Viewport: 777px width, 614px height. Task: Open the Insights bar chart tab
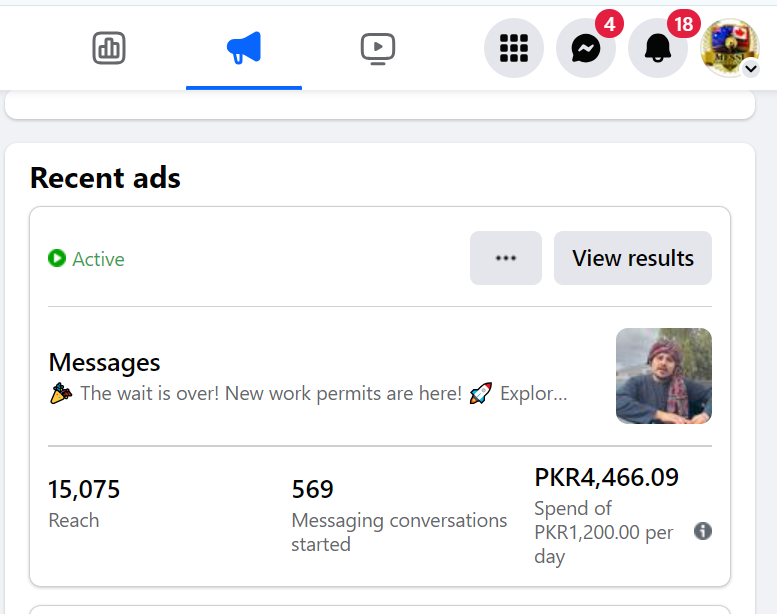click(108, 48)
